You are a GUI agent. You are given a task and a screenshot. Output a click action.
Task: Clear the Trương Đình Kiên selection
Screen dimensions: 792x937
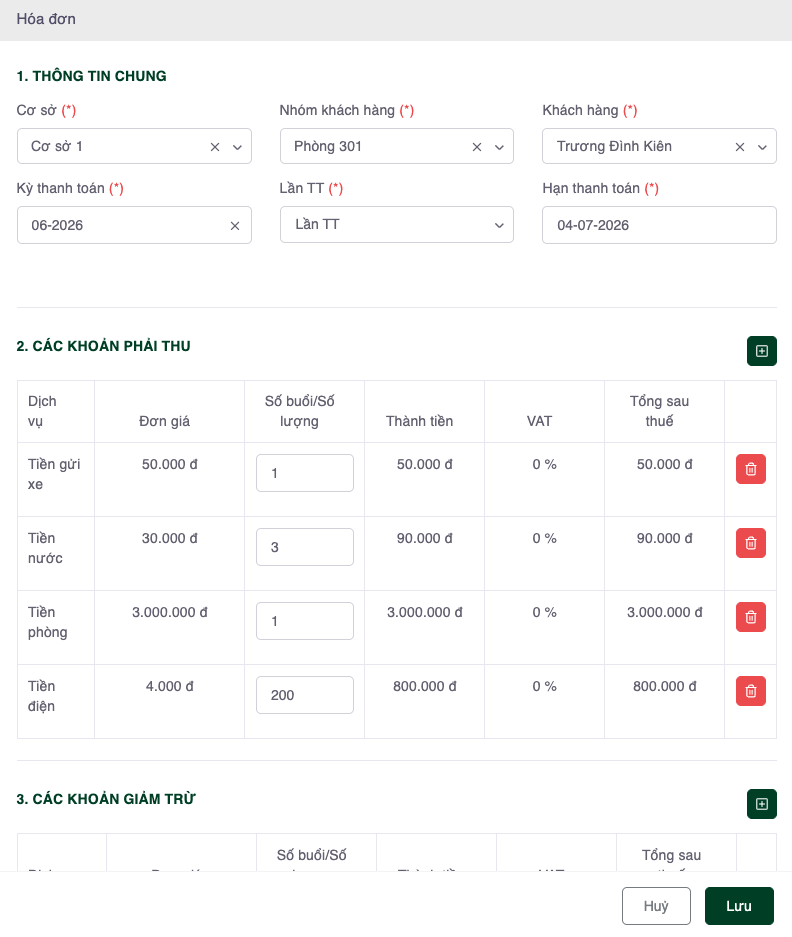(x=740, y=147)
